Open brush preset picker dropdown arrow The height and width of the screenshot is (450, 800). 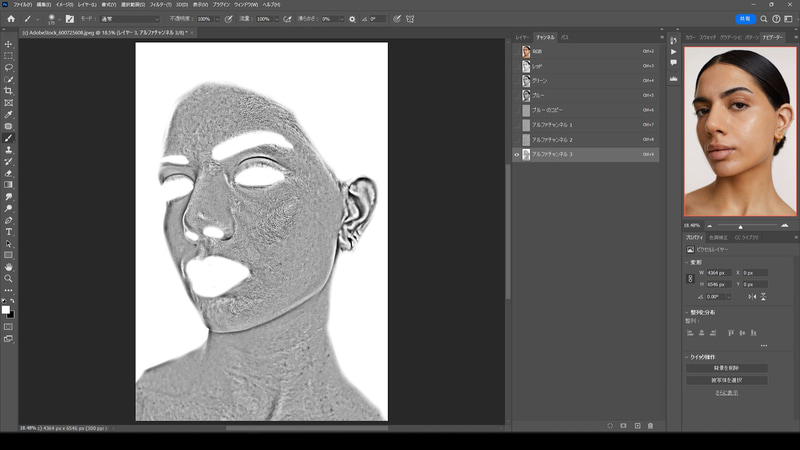(x=60, y=19)
